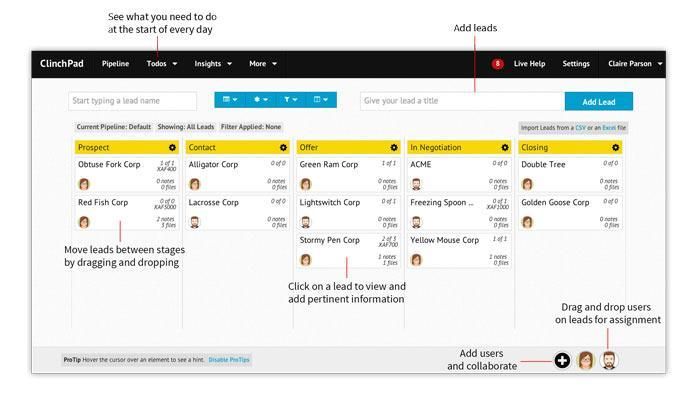Screen dimensions: 700x400
Task: Click the Current Pipeline: Default label
Action: pos(113,127)
